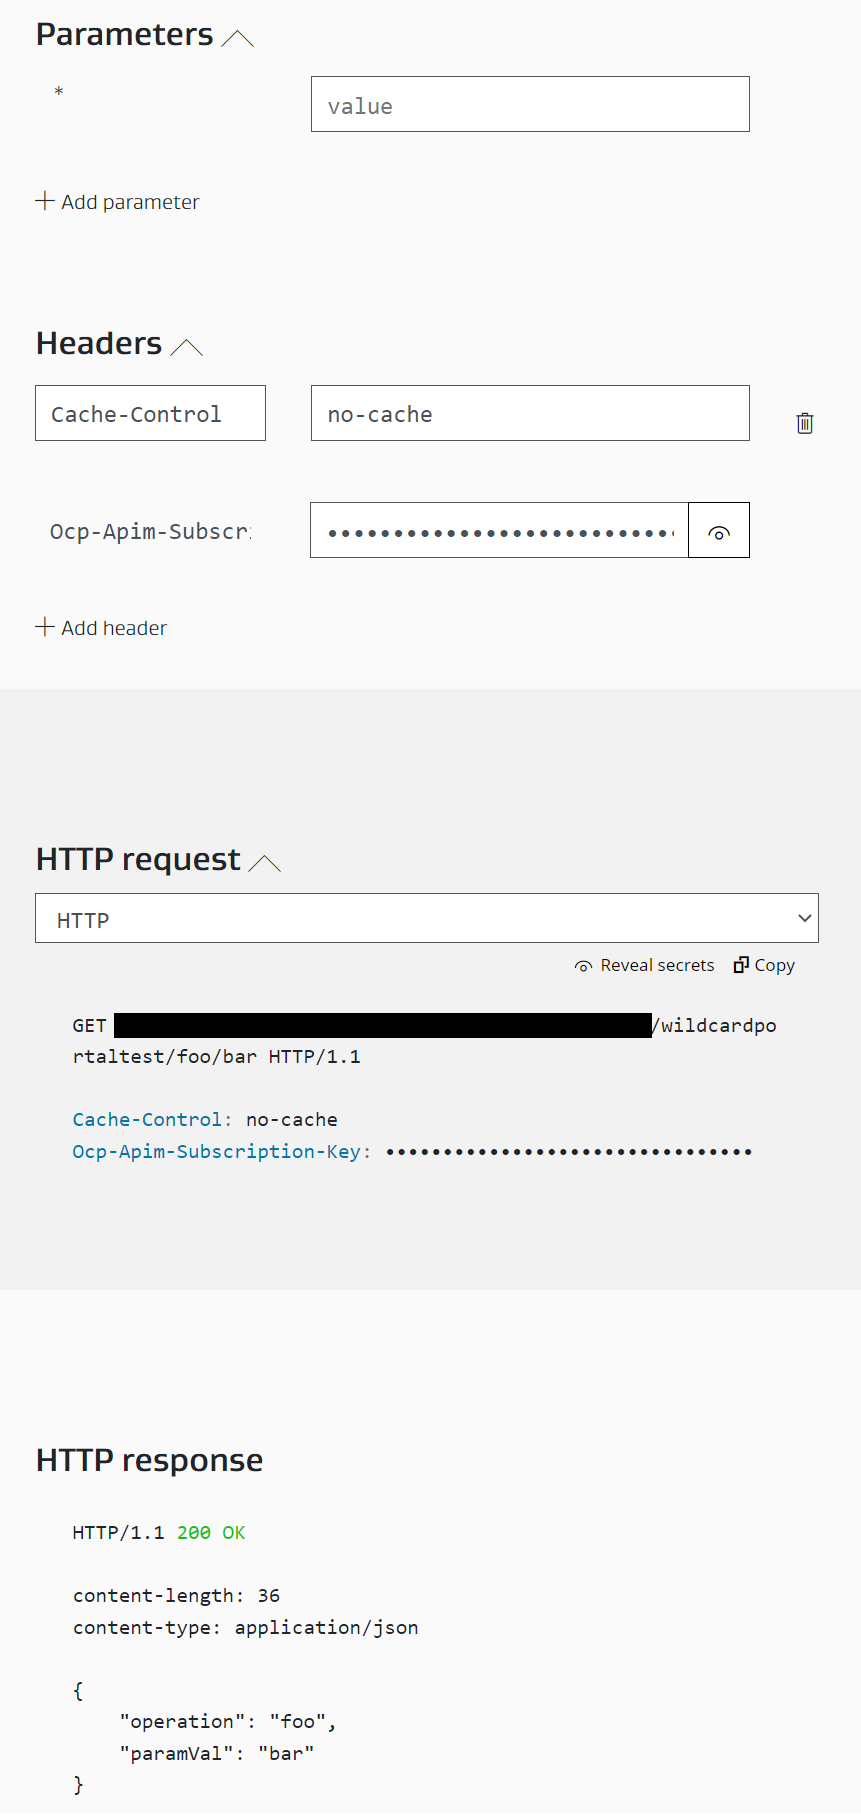Click the eye icon next to Reveal secrets
This screenshot has height=1814, width=861.
tap(582, 965)
